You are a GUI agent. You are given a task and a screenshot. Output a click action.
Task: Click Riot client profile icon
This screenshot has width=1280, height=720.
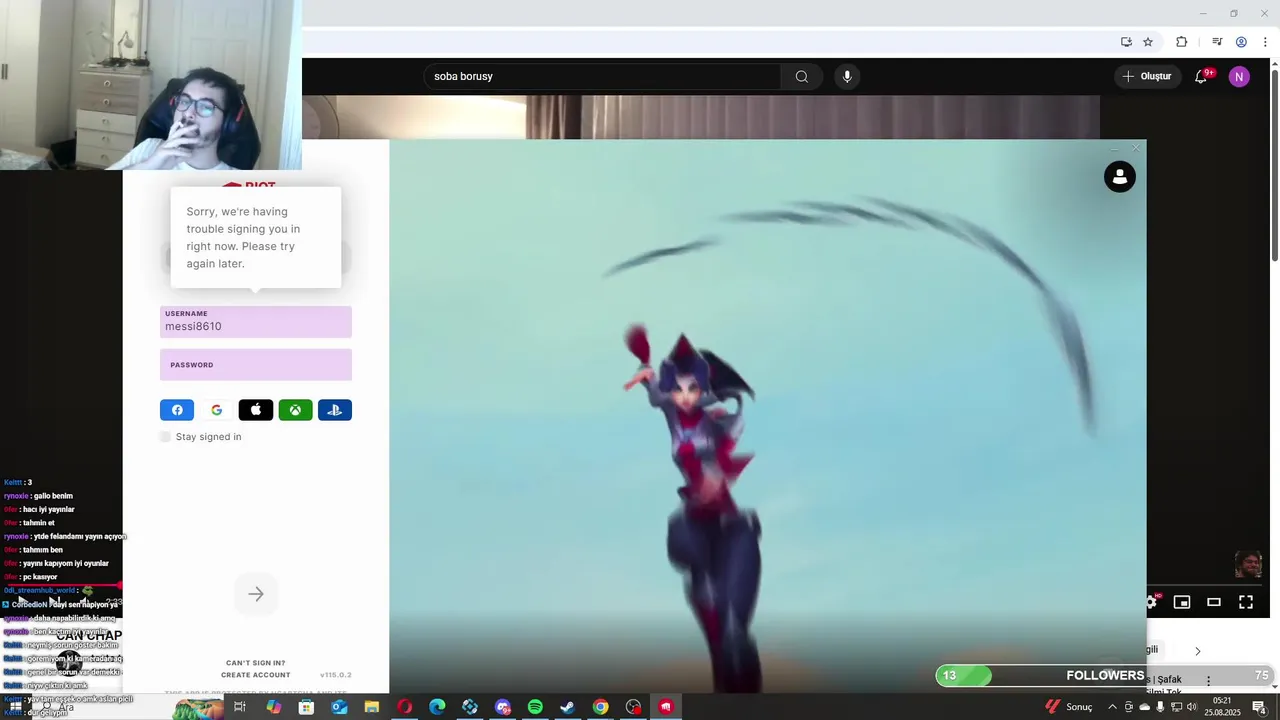[x=1119, y=177]
